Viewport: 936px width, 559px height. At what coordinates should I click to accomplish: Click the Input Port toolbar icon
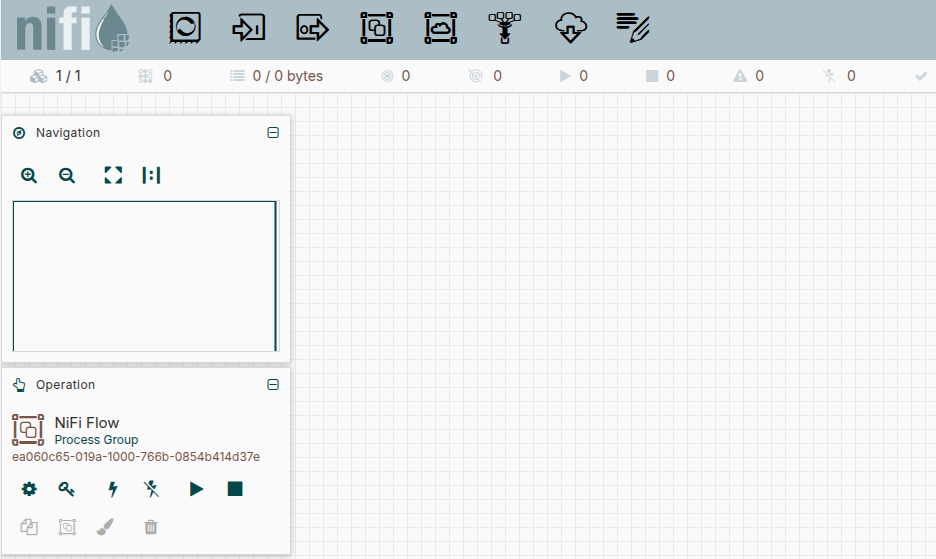248,28
